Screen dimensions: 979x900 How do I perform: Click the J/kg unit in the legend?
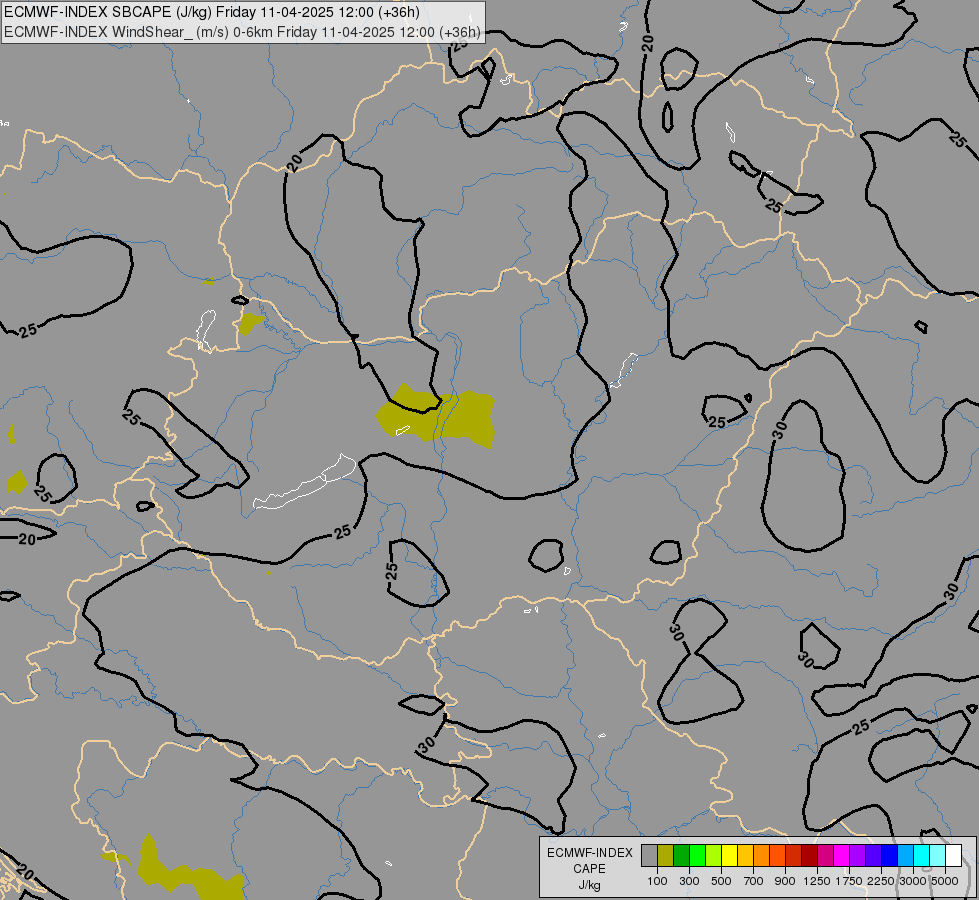[x=589, y=886]
